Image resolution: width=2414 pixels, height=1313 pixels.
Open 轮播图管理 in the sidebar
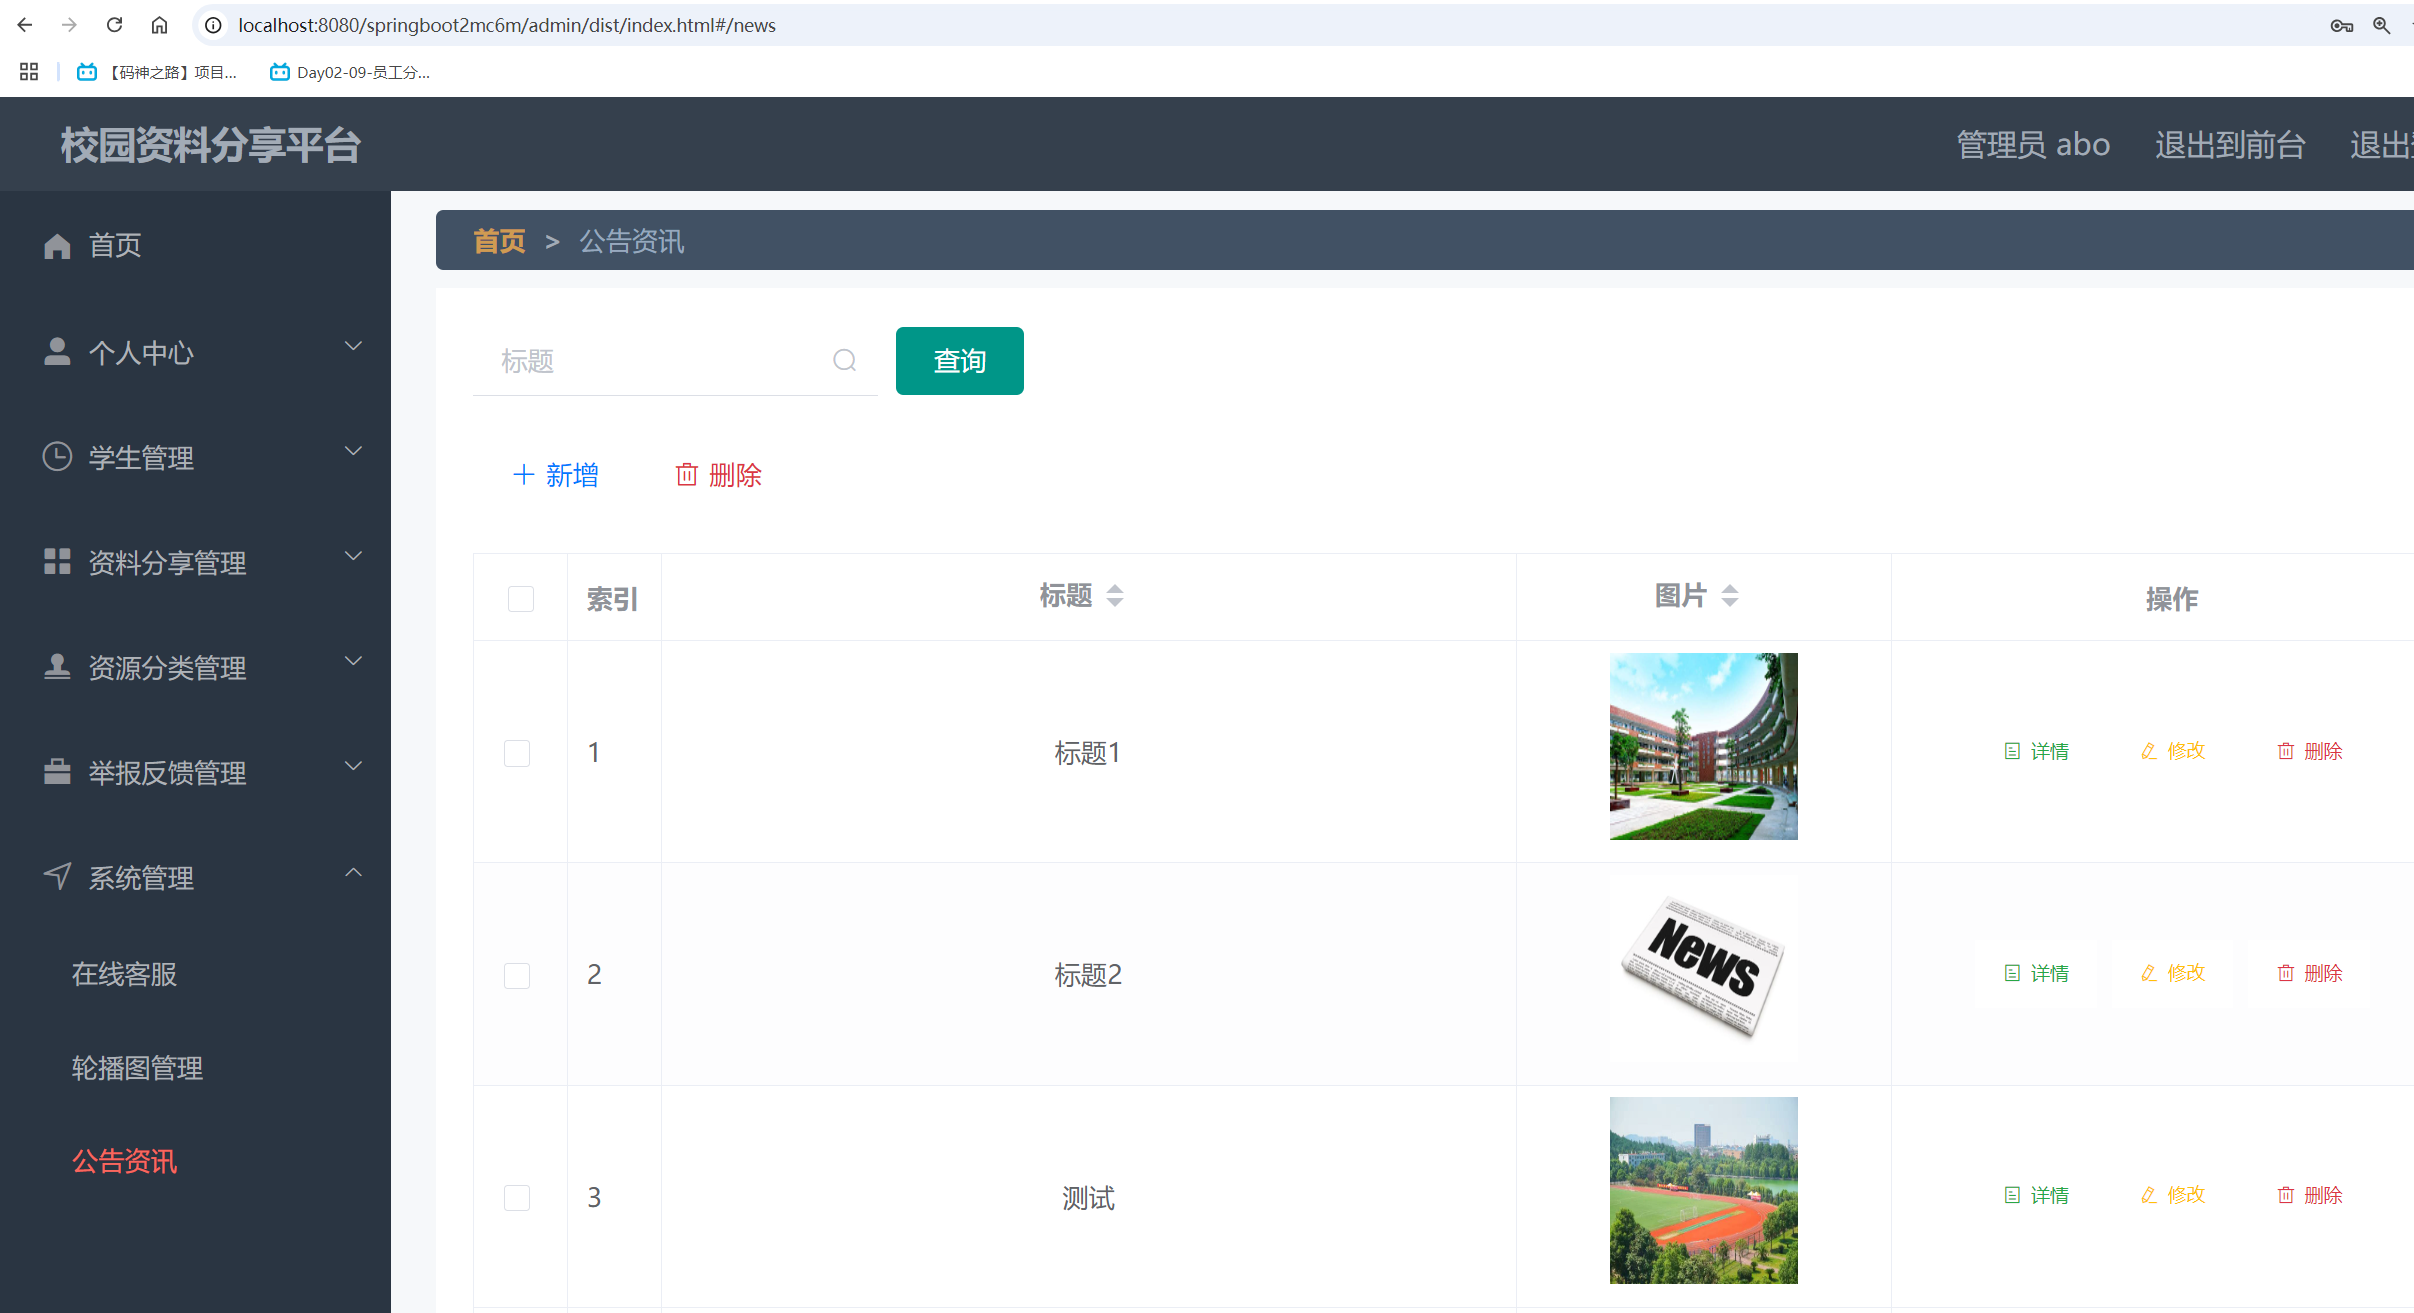pos(138,1068)
